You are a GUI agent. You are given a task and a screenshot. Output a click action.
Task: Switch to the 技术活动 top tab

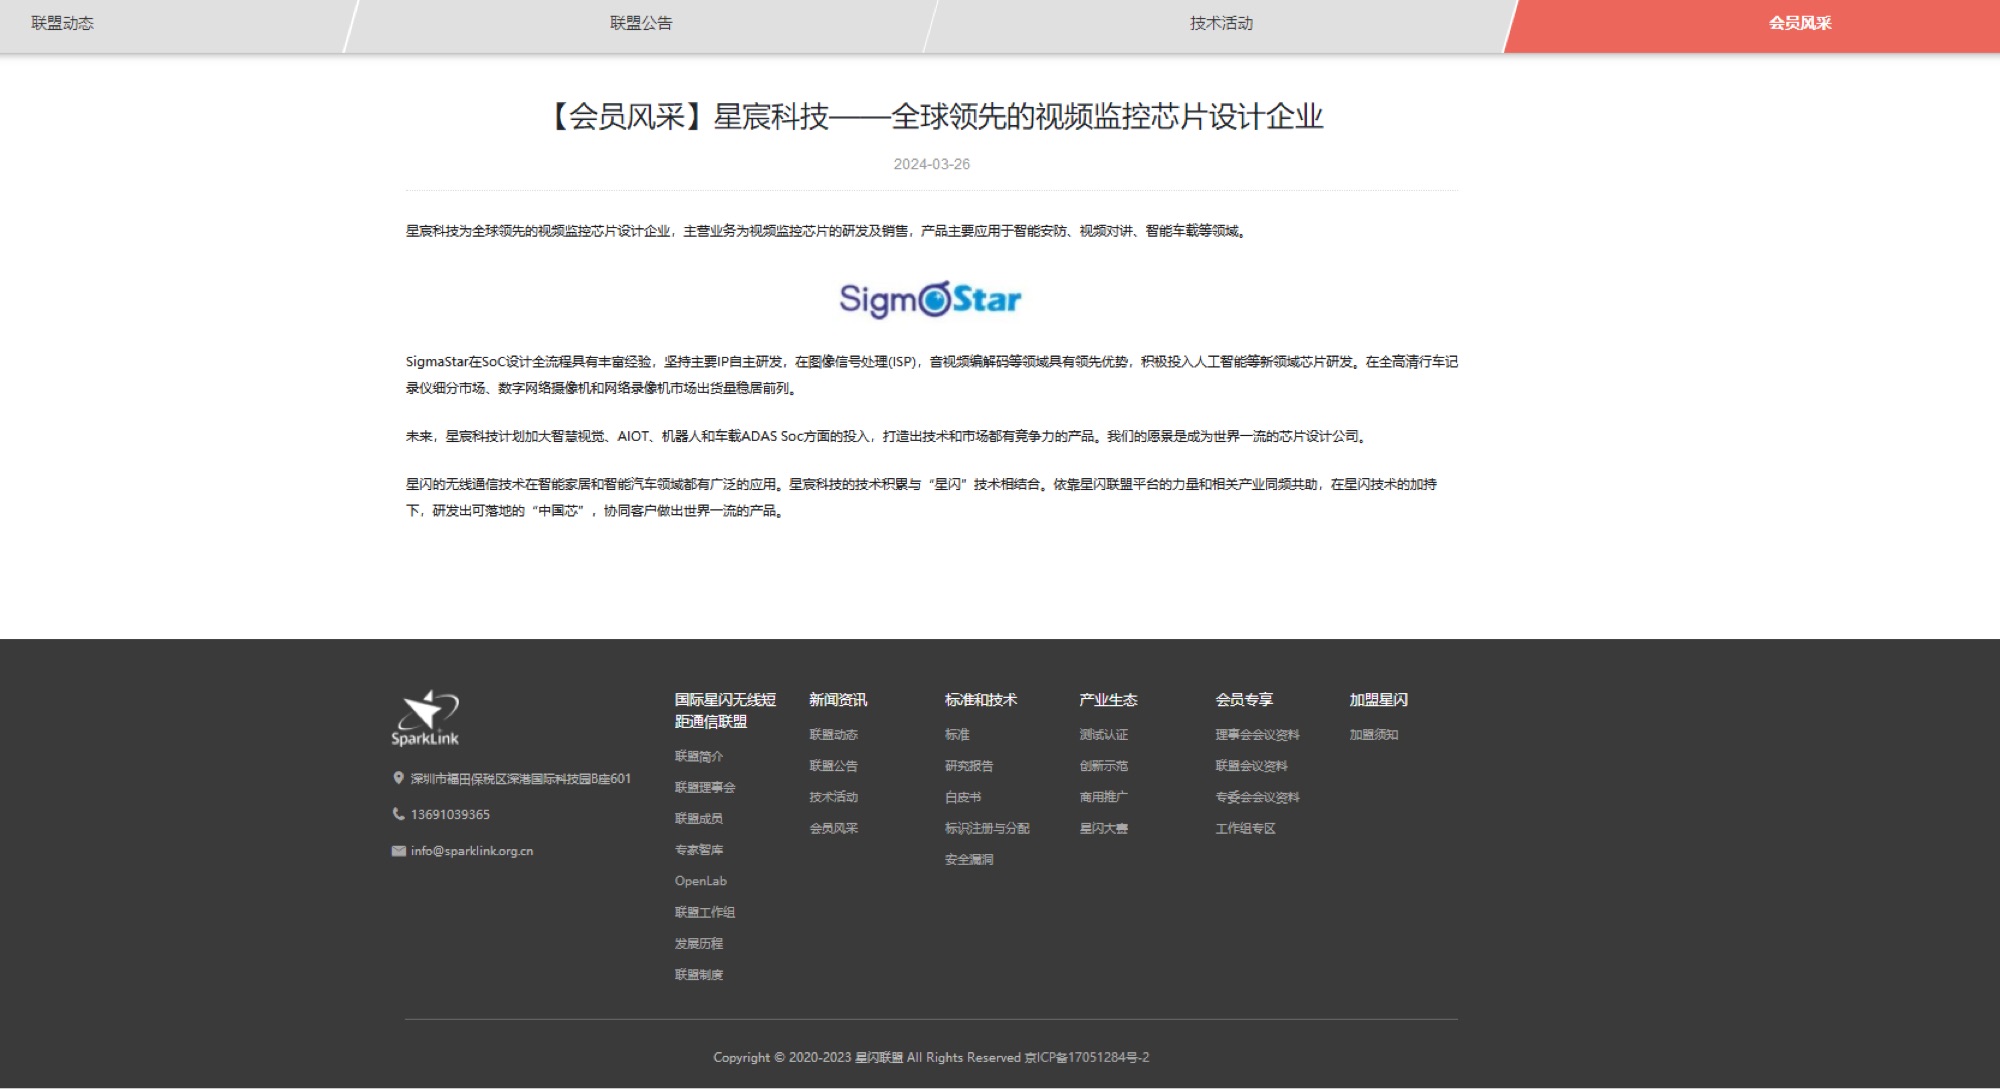[1221, 23]
